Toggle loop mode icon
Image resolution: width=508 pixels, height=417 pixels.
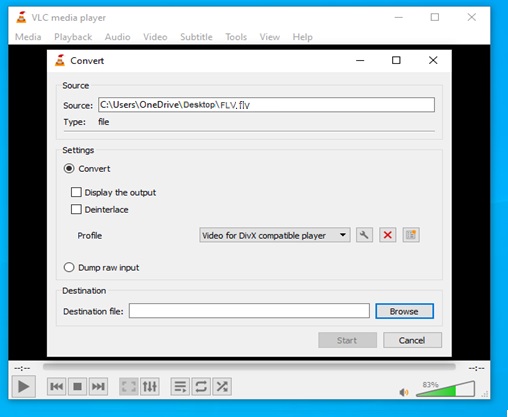(201, 386)
